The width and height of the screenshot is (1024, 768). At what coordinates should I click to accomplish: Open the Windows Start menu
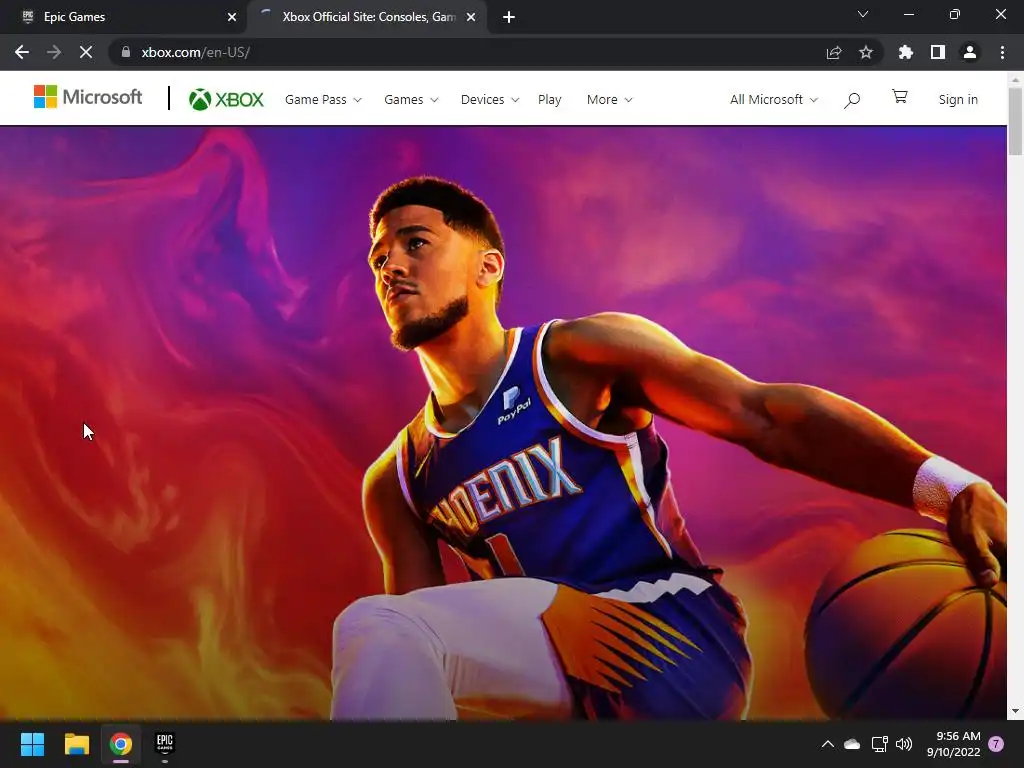[x=32, y=744]
